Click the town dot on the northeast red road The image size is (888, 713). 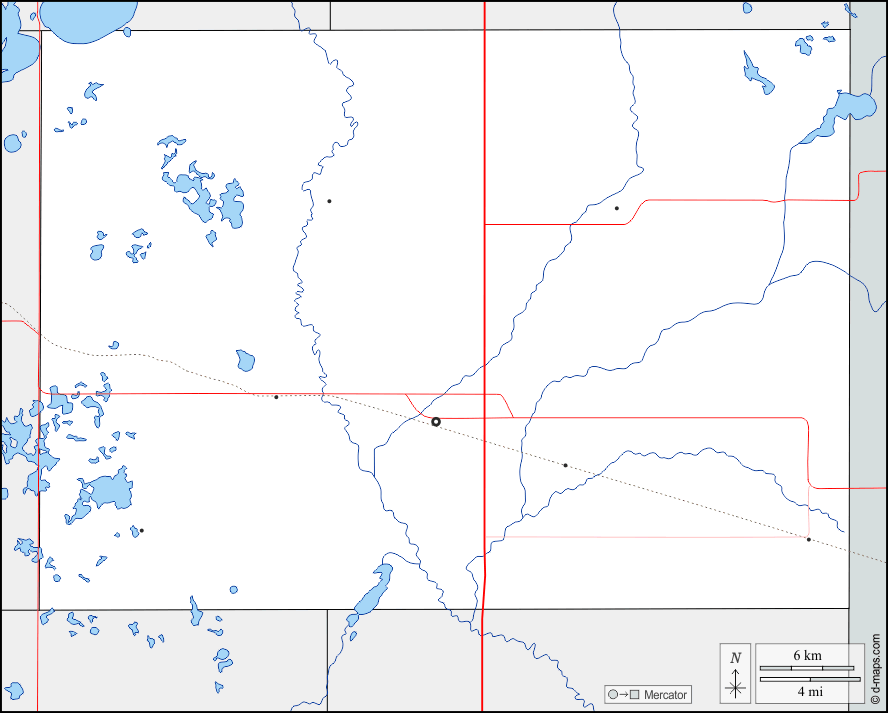coord(617,208)
